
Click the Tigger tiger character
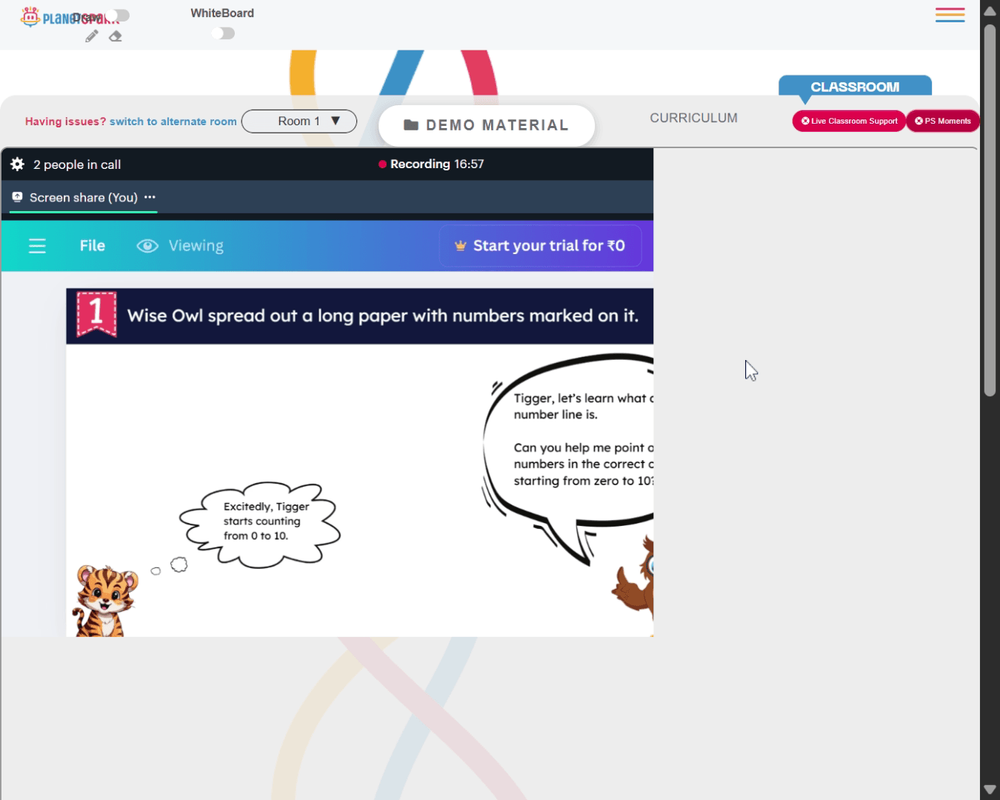coord(105,600)
